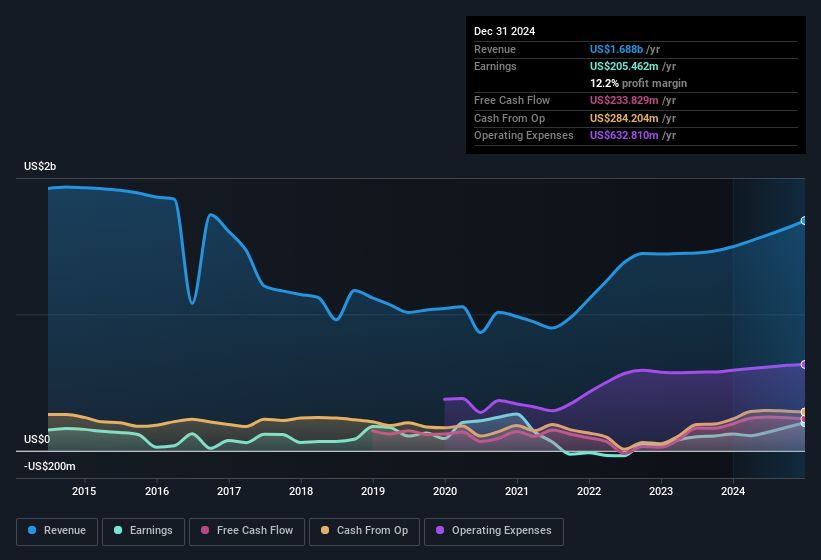Viewport: 821px width, 560px height.
Task: Click the Revenue end-point marker on chart
Action: coord(804,221)
